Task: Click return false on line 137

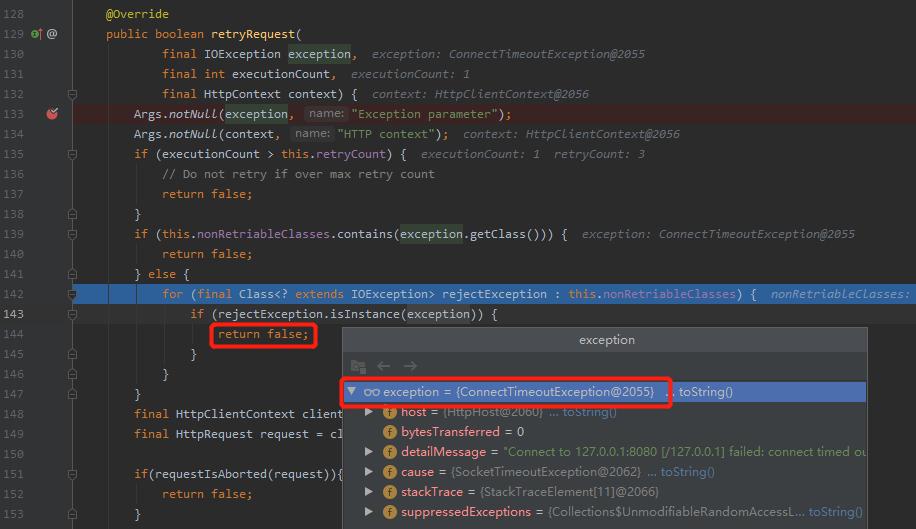Action: point(207,194)
